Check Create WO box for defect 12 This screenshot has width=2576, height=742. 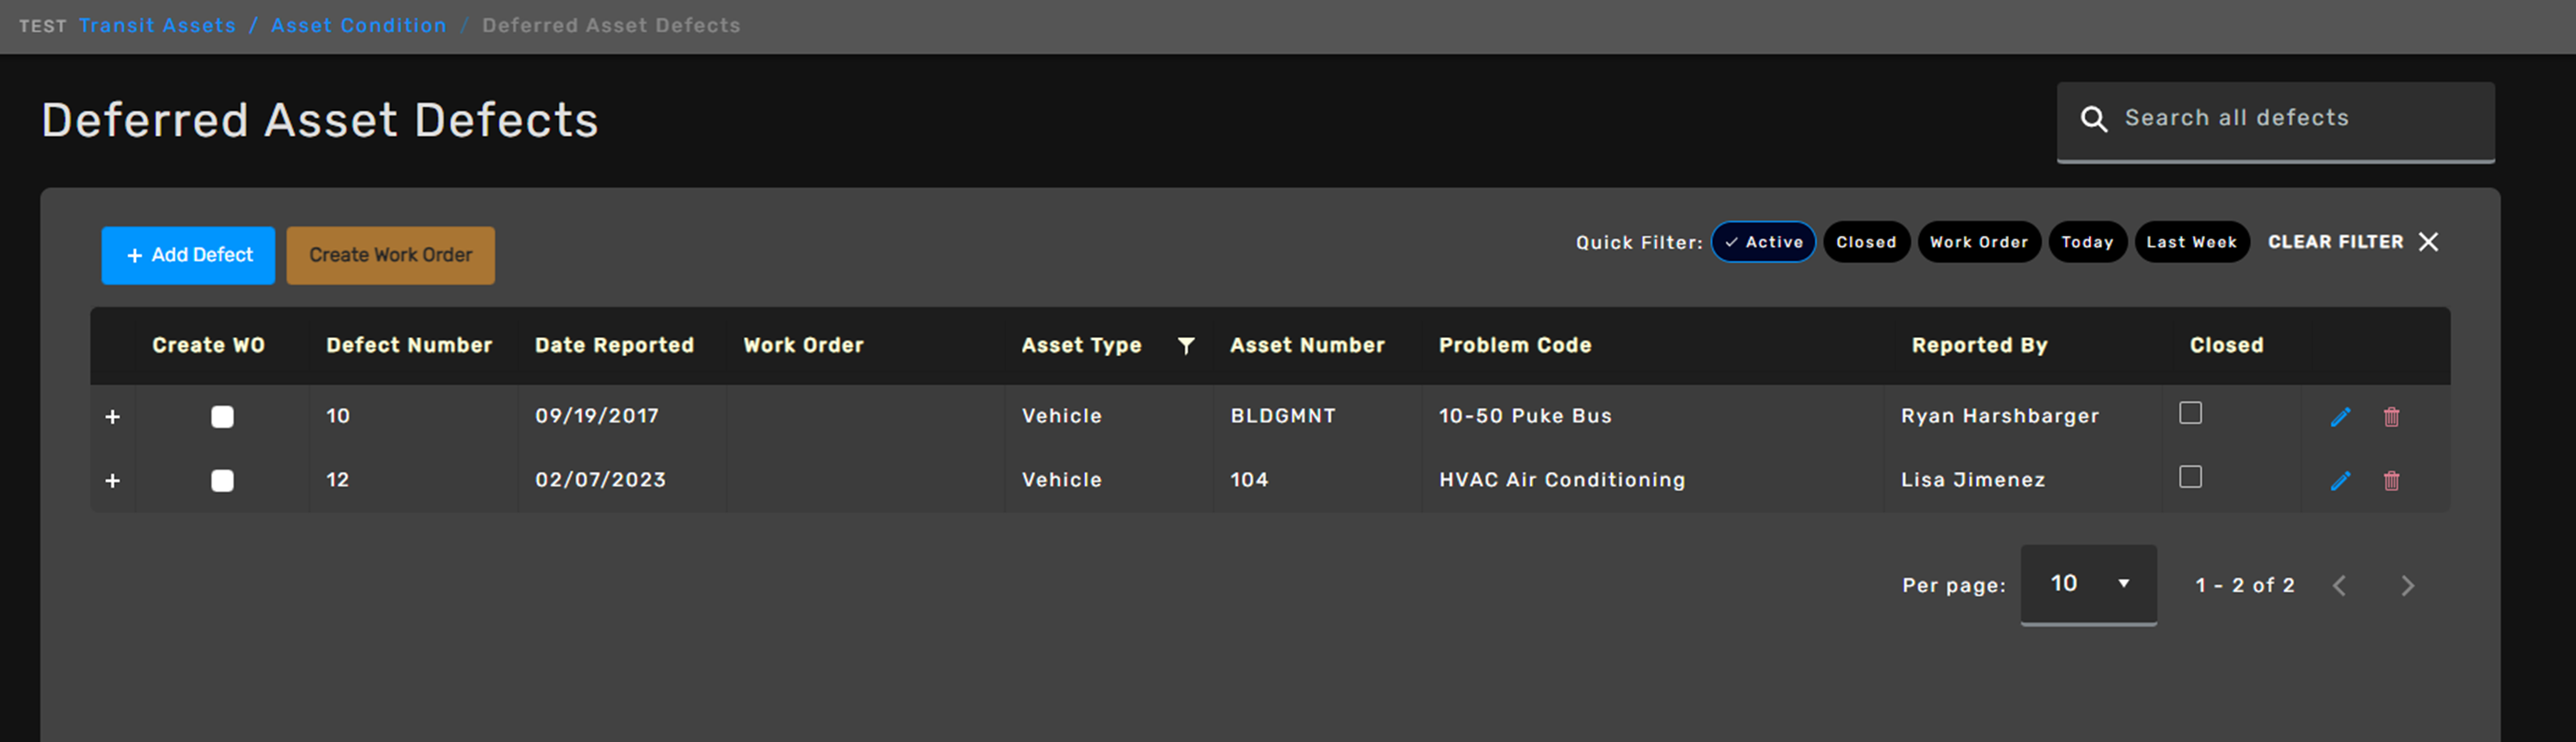[x=222, y=481]
